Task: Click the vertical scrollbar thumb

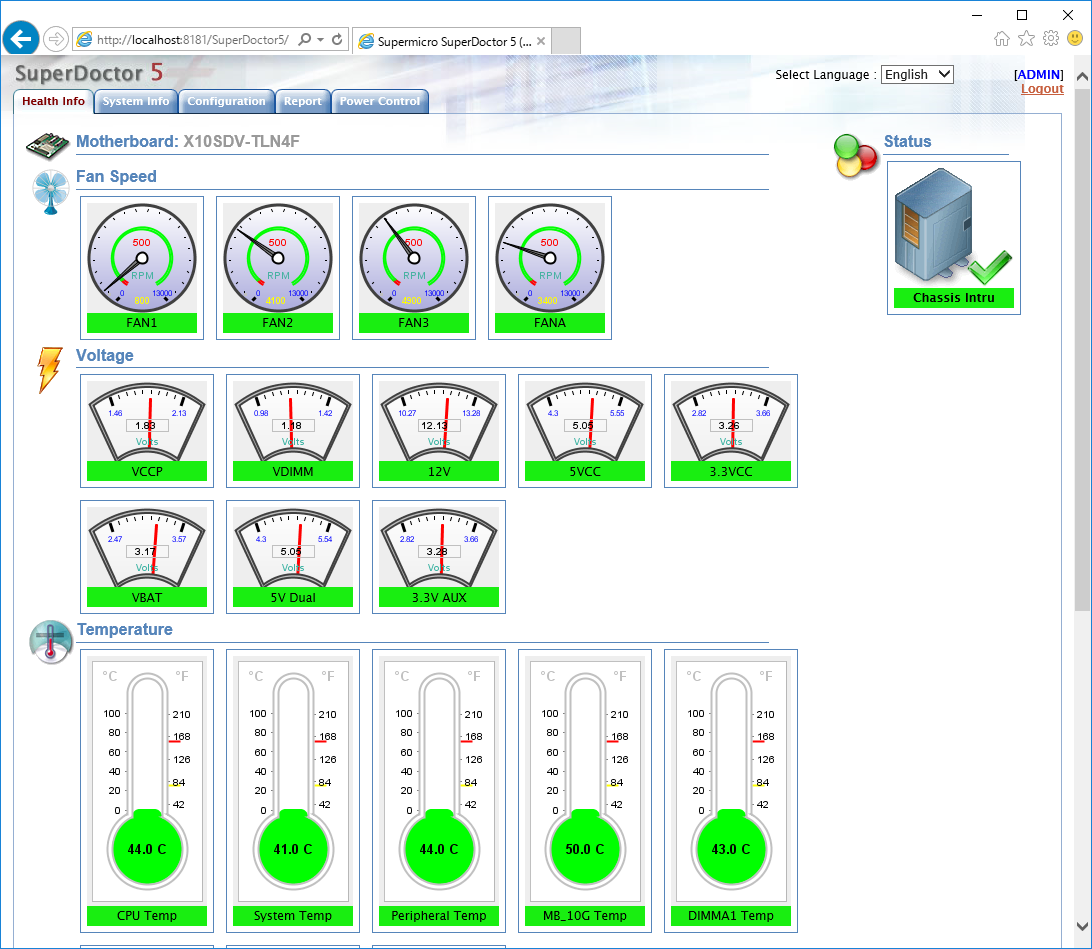Action: pyautogui.click(x=1082, y=348)
